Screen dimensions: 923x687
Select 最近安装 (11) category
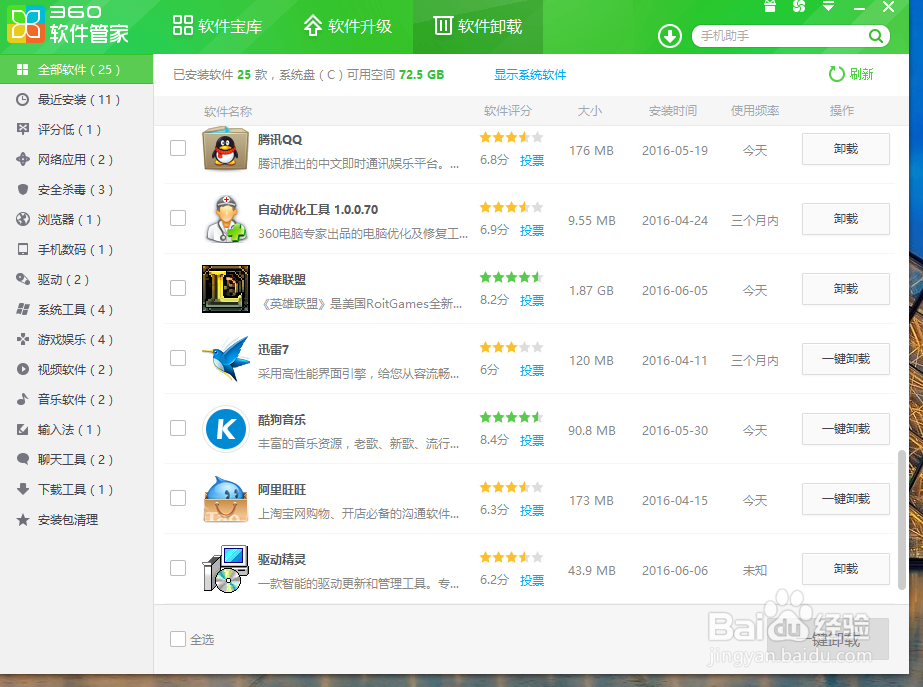click(77, 99)
